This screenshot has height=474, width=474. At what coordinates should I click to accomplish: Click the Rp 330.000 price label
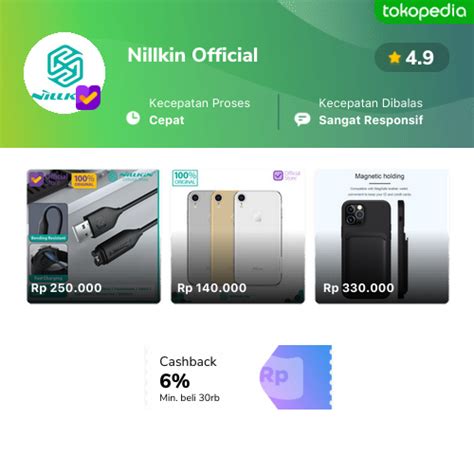coord(358,288)
